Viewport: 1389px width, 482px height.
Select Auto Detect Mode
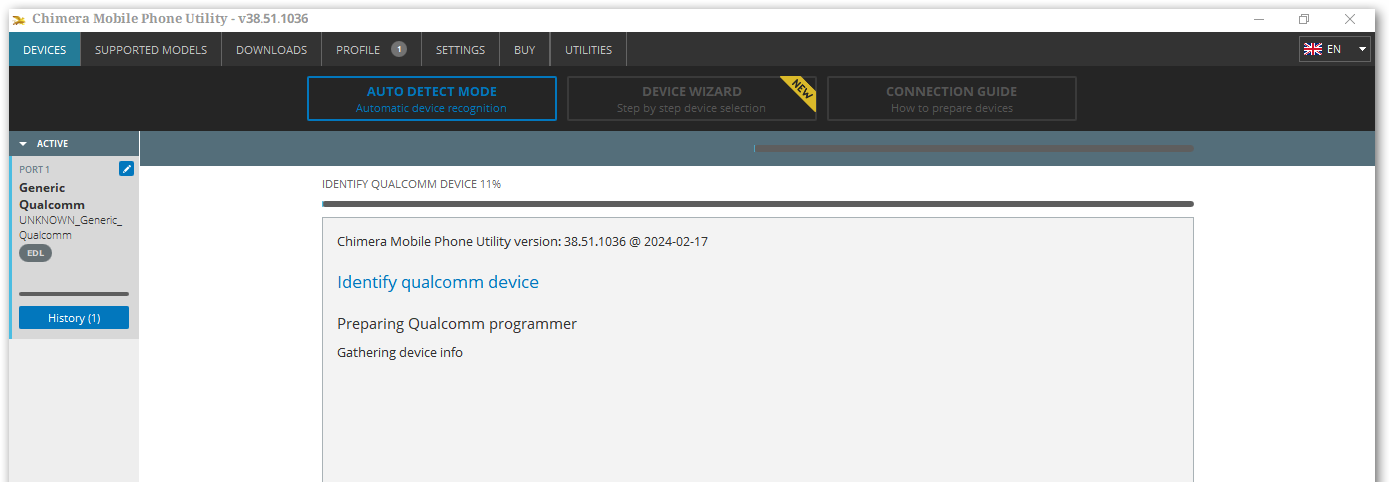[x=432, y=99]
